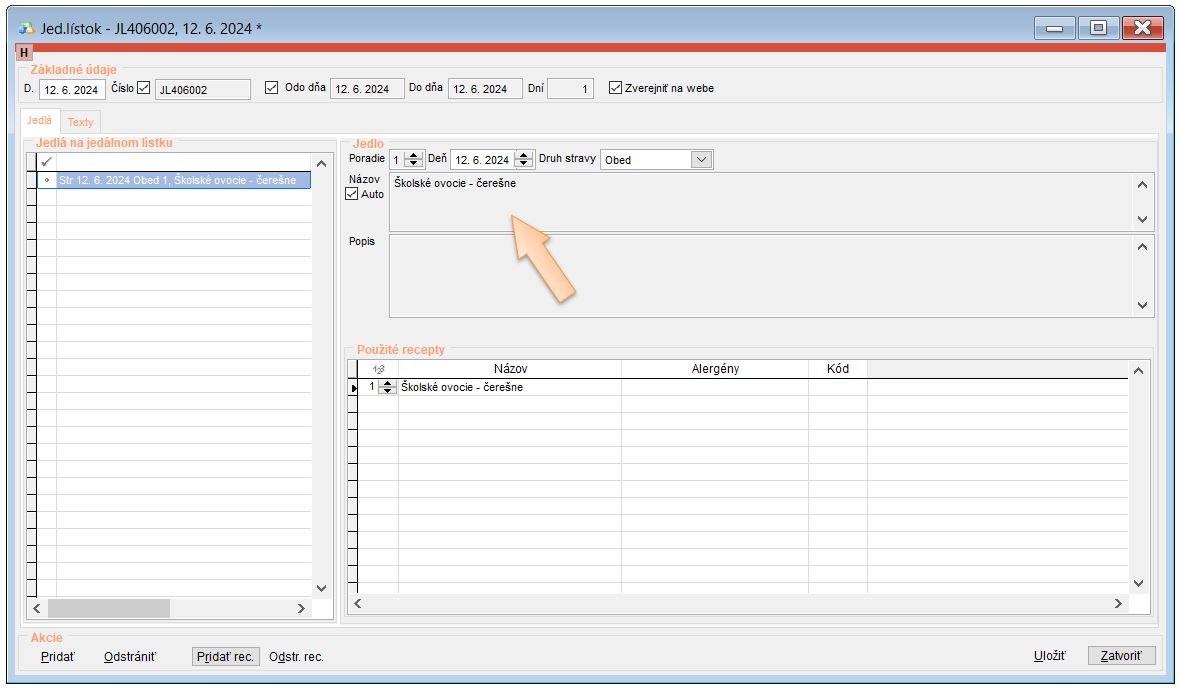
Task: Click the Poradie spinner arrows
Action: [415, 160]
